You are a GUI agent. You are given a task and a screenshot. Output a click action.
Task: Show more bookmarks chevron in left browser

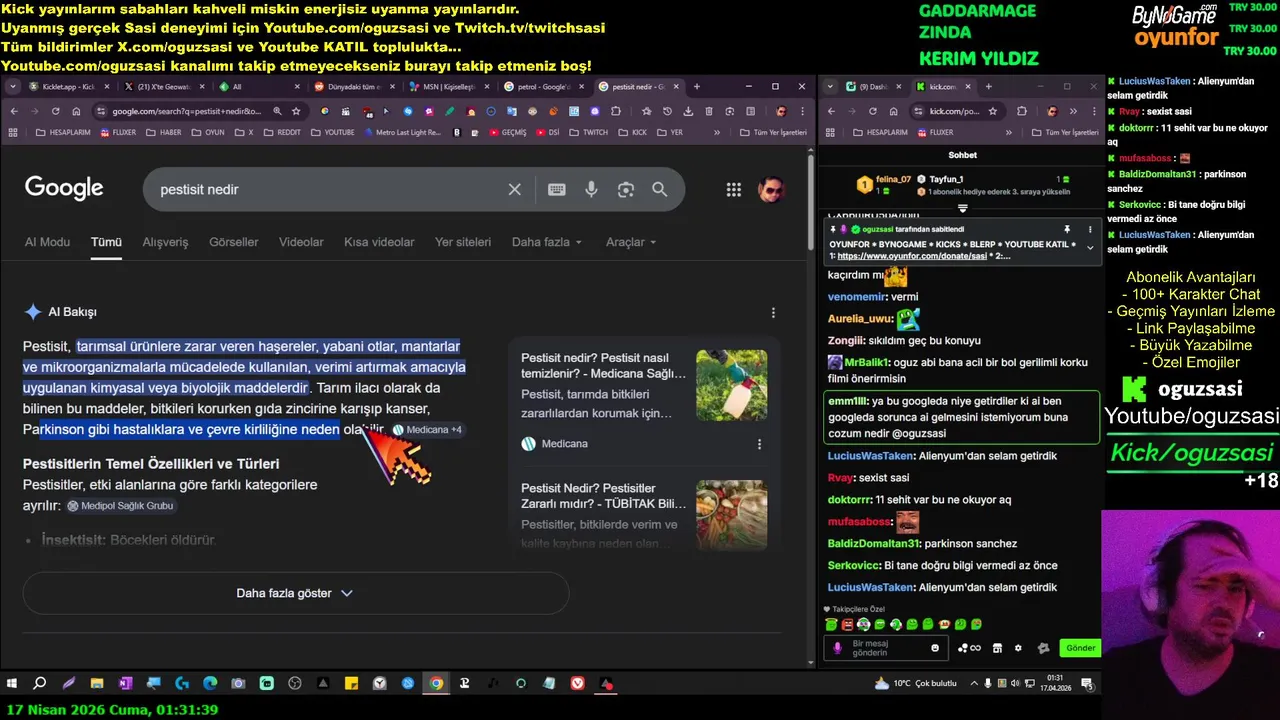(x=716, y=132)
